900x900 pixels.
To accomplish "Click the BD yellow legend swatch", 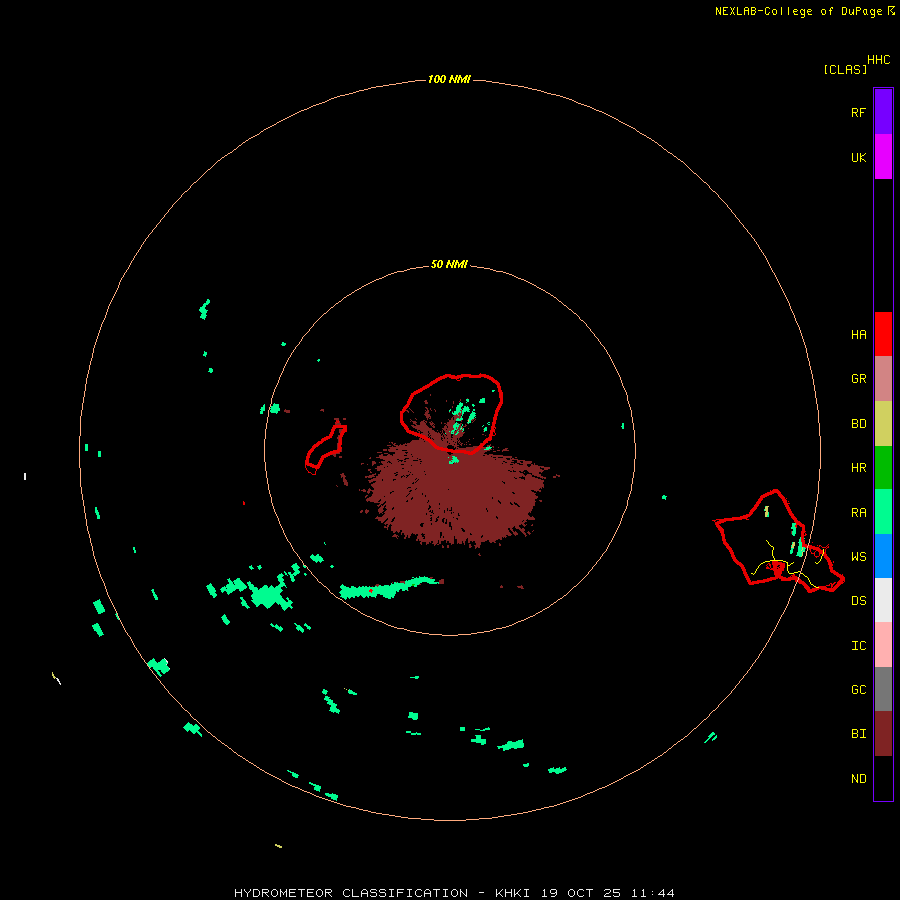I will pos(883,424).
